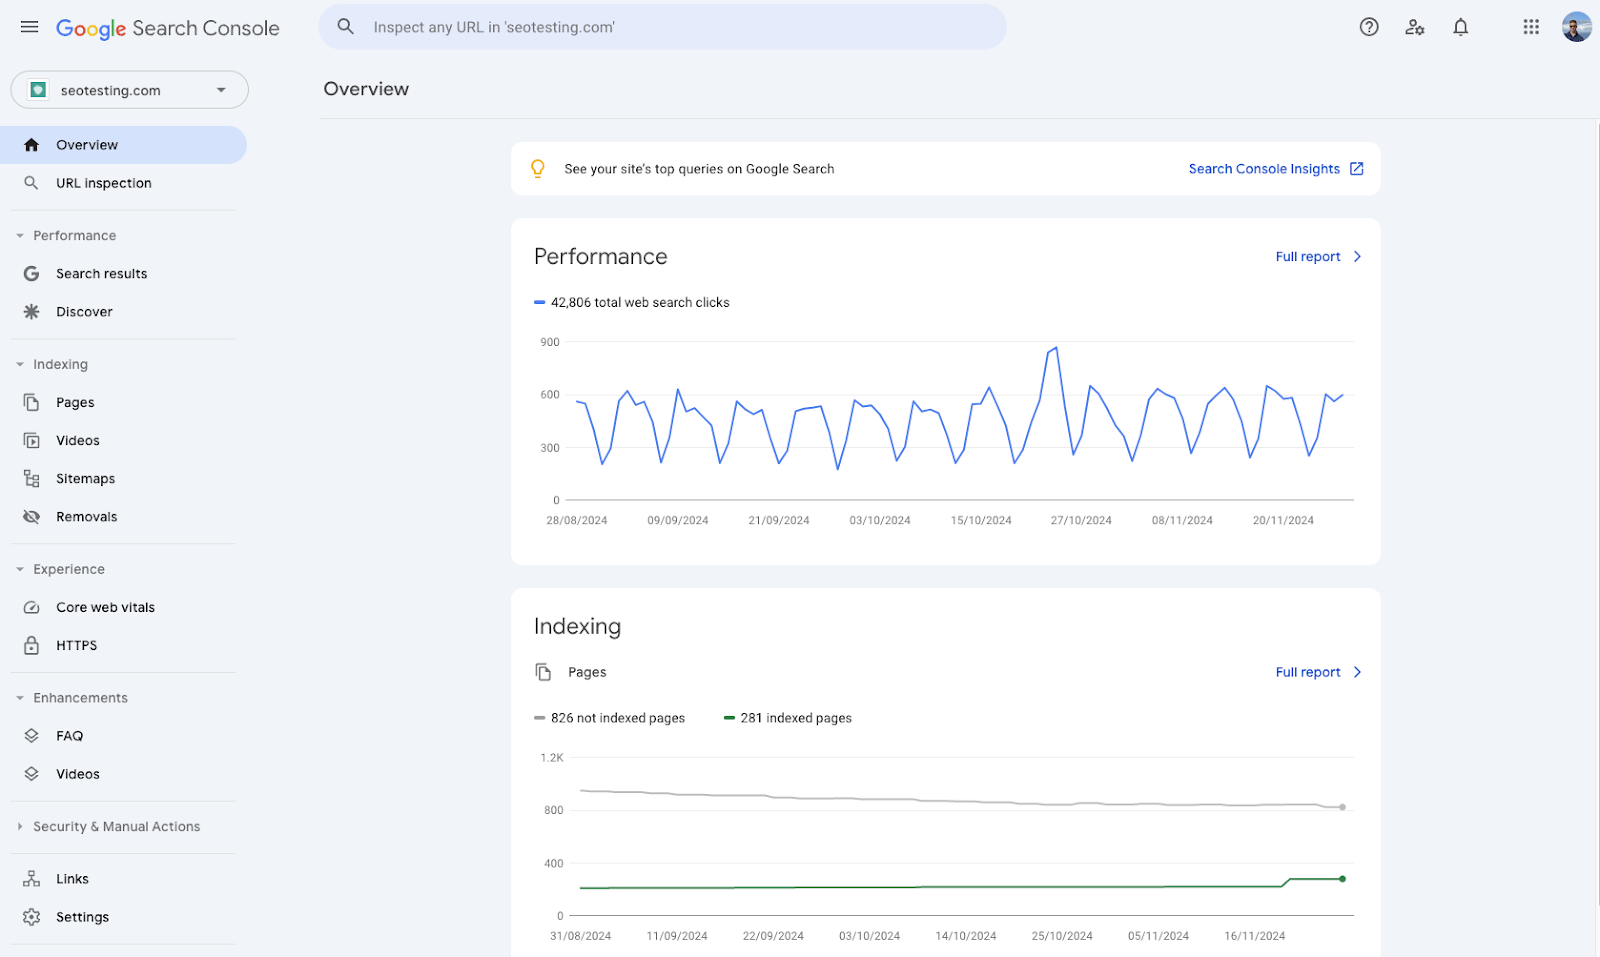Open Performance Full report link
1600x957 pixels.
(1308, 257)
